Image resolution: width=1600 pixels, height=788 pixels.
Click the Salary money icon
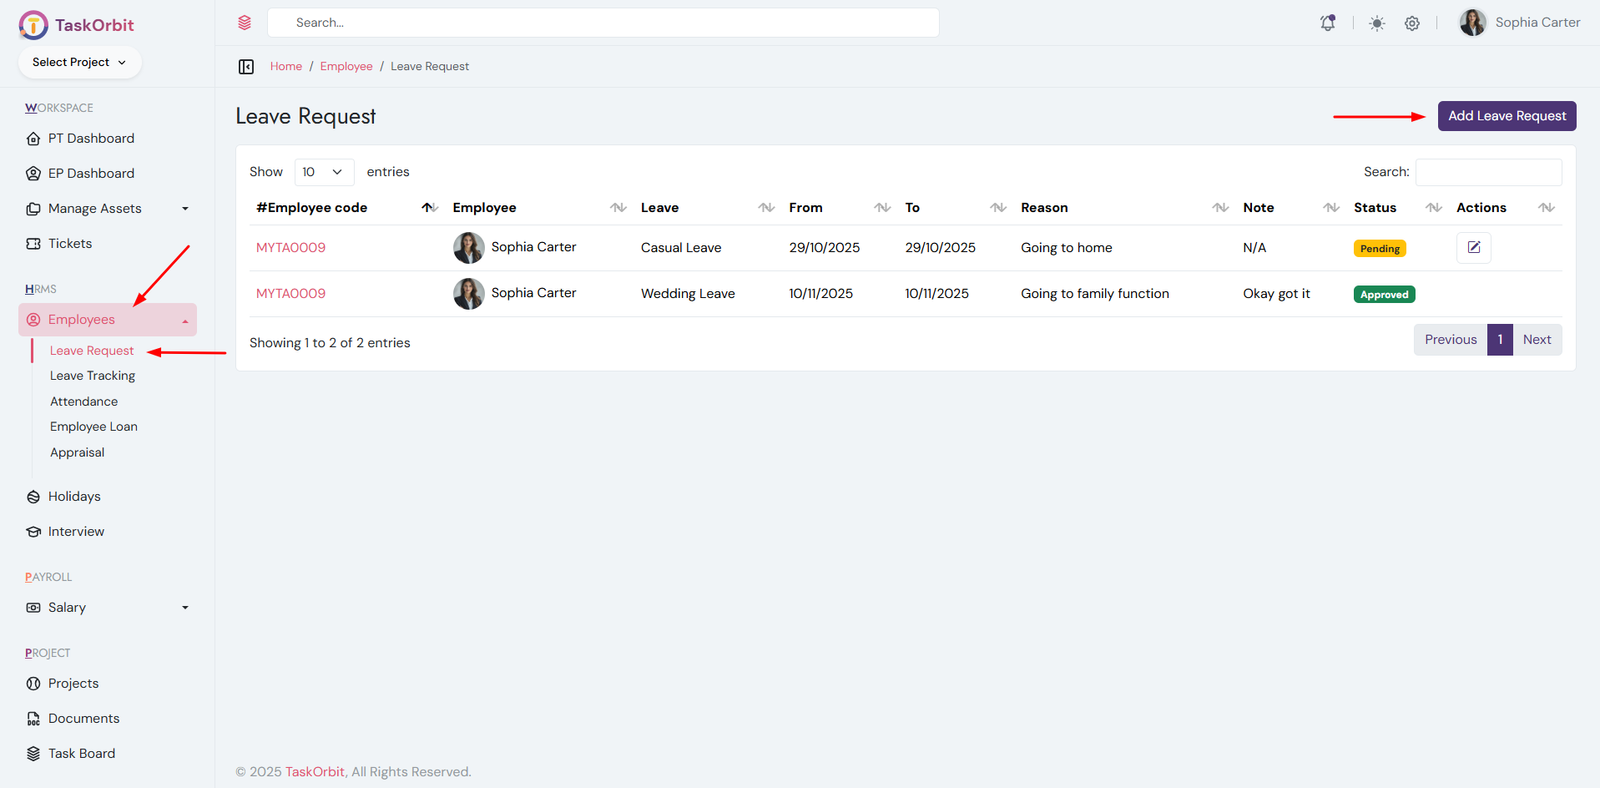coord(33,608)
